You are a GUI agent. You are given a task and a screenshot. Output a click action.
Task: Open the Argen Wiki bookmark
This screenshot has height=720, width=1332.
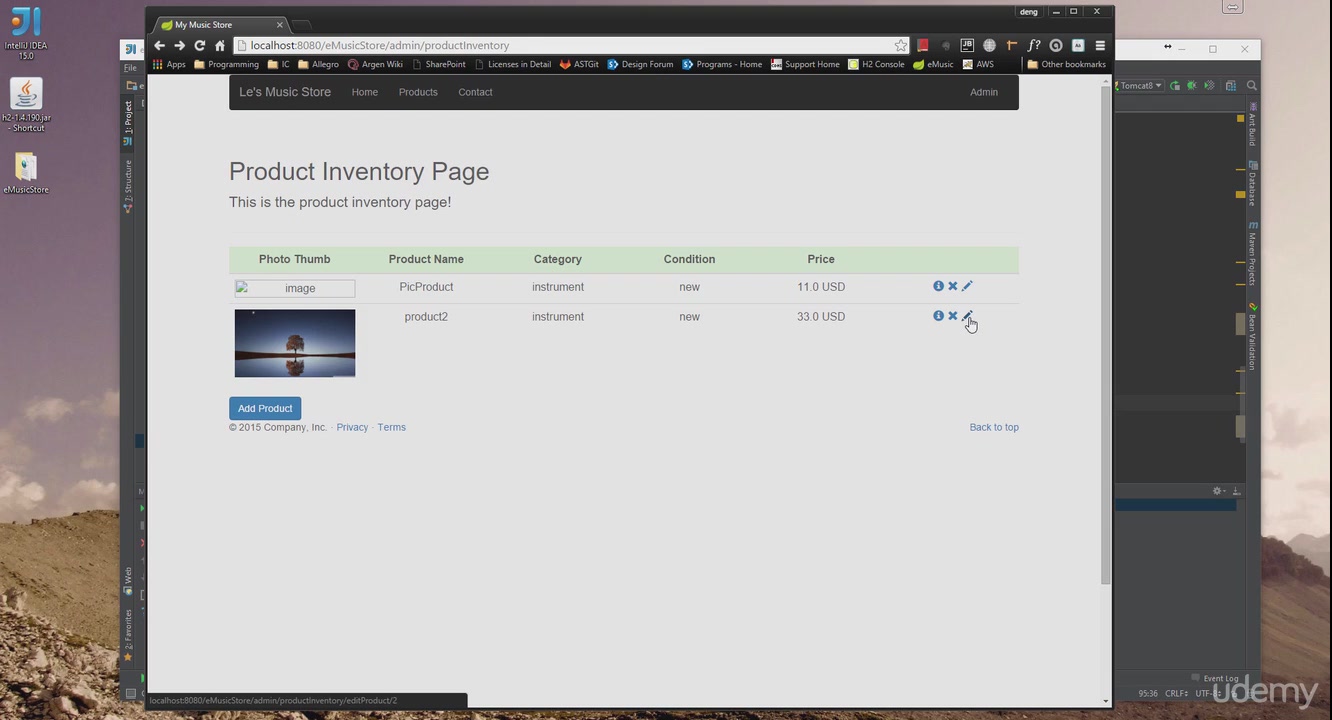[x=375, y=64]
